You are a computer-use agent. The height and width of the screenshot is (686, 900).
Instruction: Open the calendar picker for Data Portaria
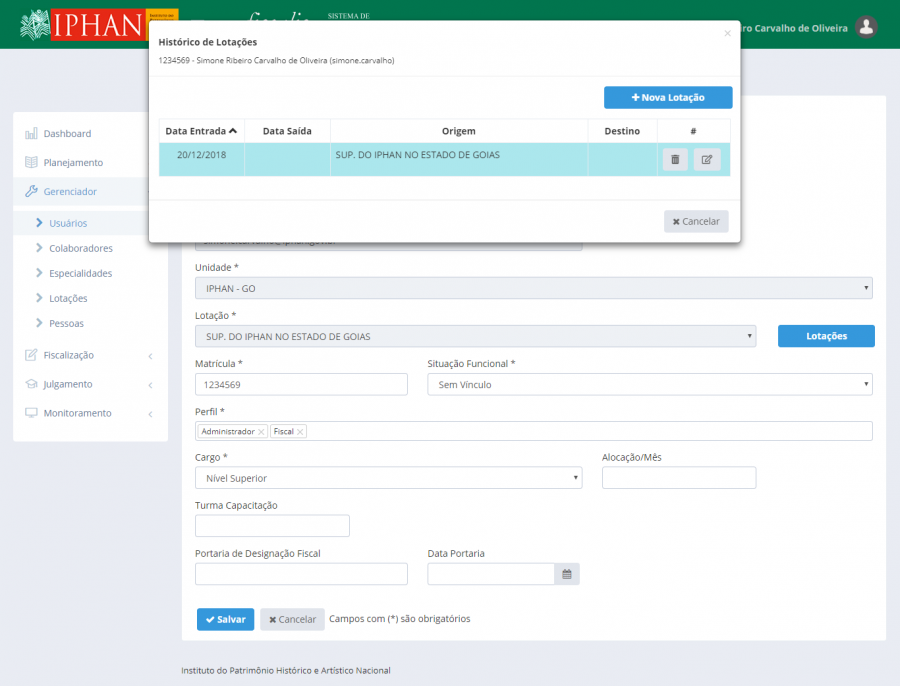click(x=567, y=574)
